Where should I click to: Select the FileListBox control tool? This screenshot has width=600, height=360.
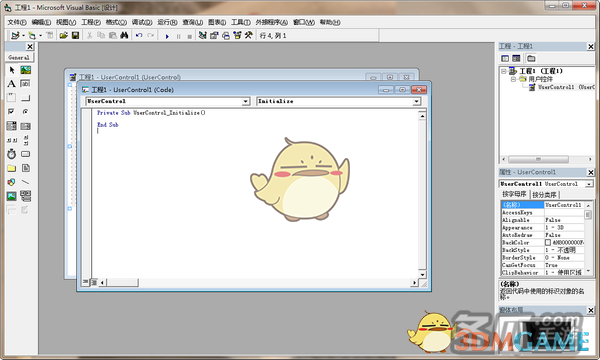point(26,168)
